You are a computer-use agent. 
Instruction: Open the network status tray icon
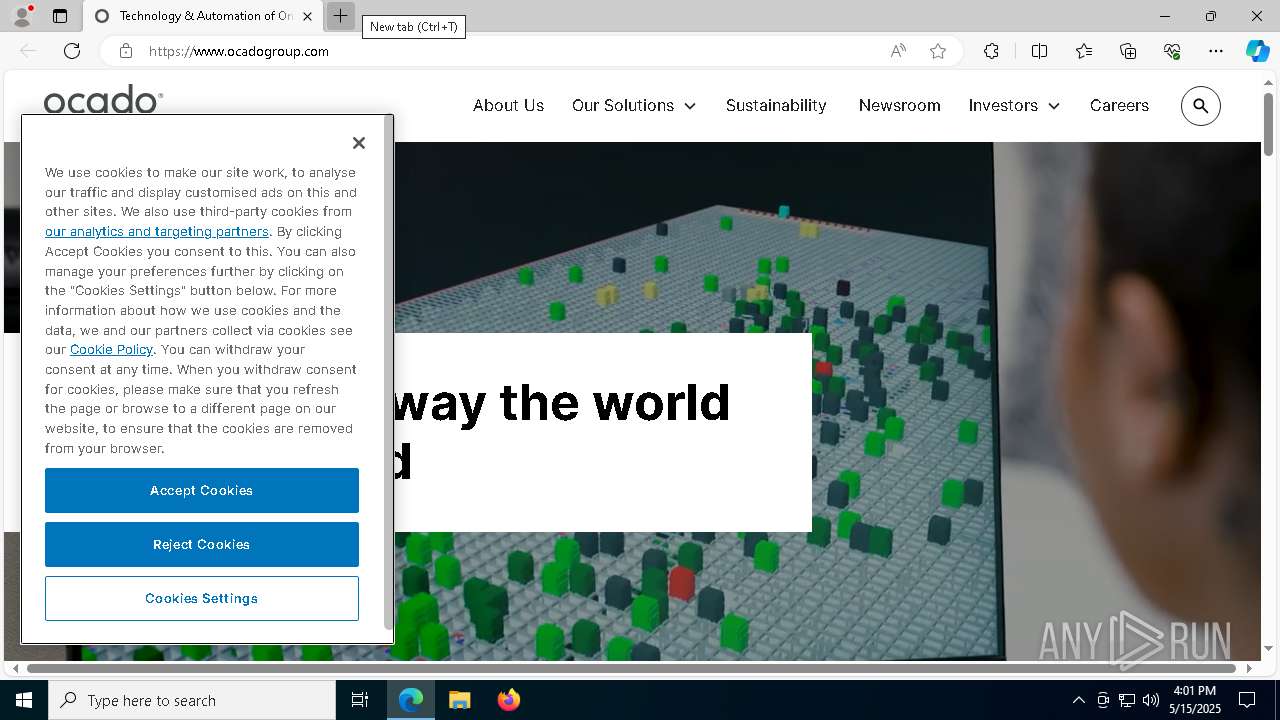tap(1126, 700)
